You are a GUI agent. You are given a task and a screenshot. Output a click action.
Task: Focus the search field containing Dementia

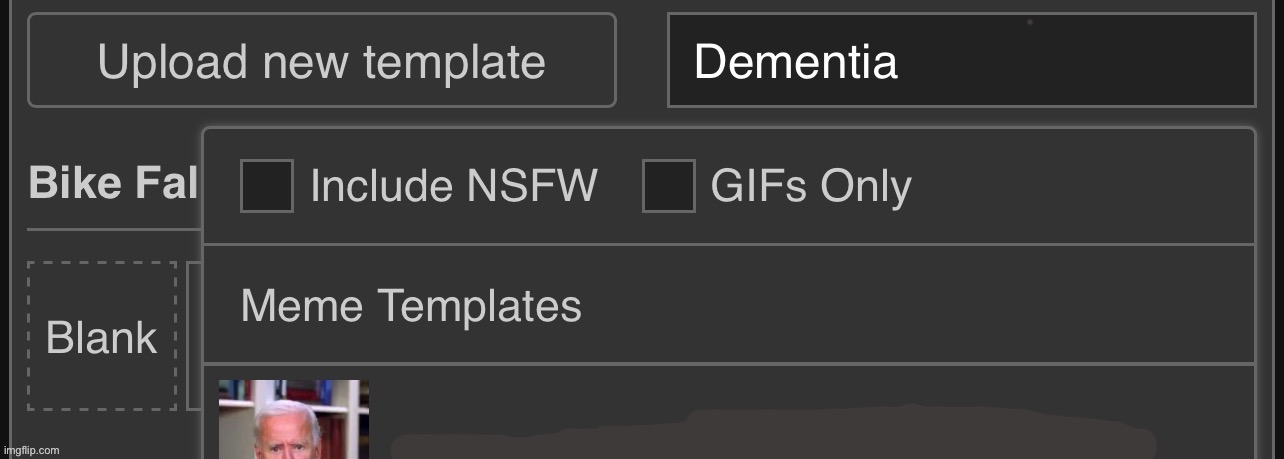(x=961, y=60)
